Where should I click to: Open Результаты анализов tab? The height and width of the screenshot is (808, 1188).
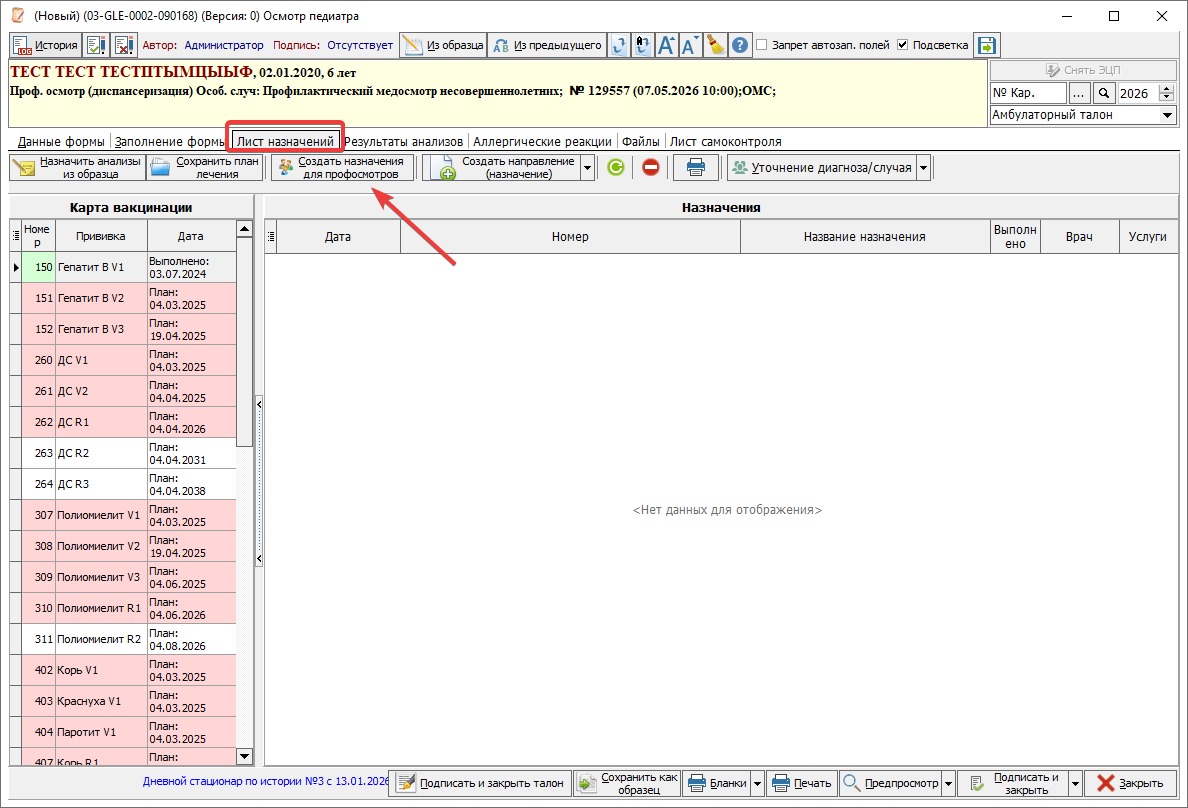pyautogui.click(x=403, y=142)
